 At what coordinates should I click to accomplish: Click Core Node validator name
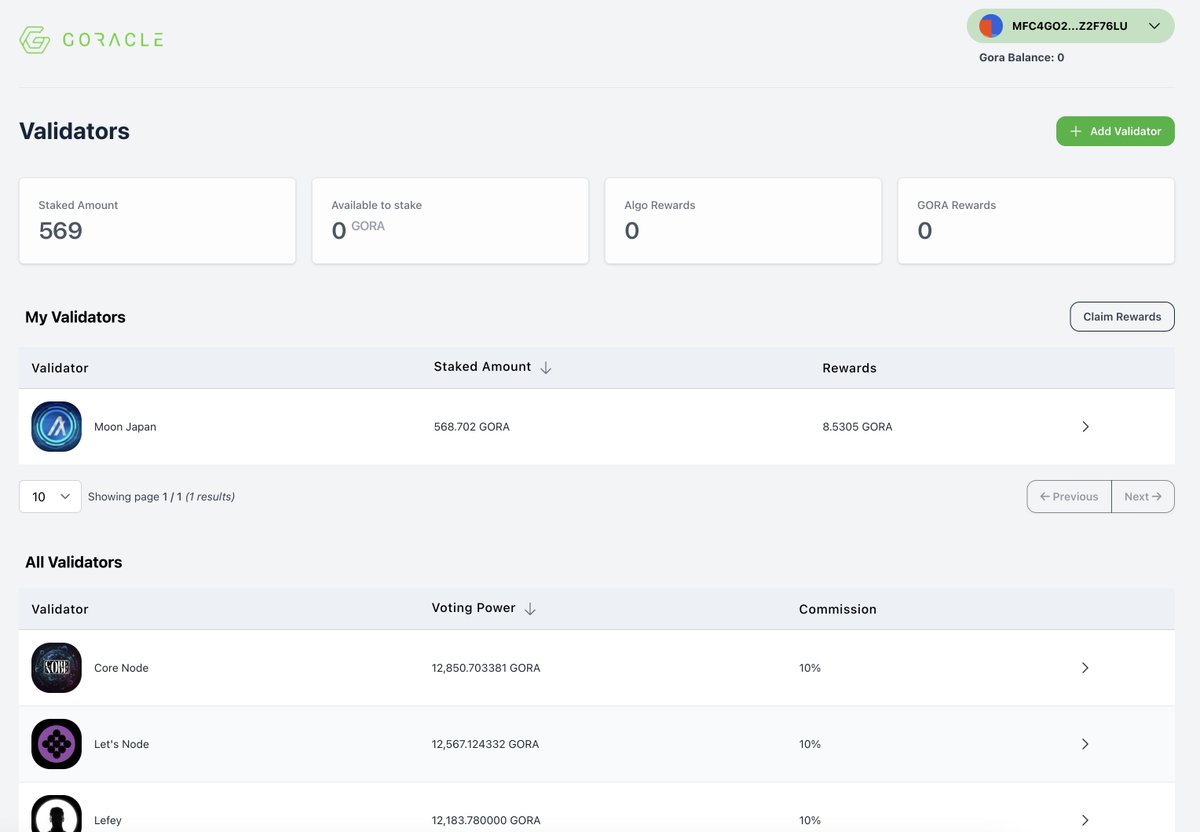tap(121, 668)
